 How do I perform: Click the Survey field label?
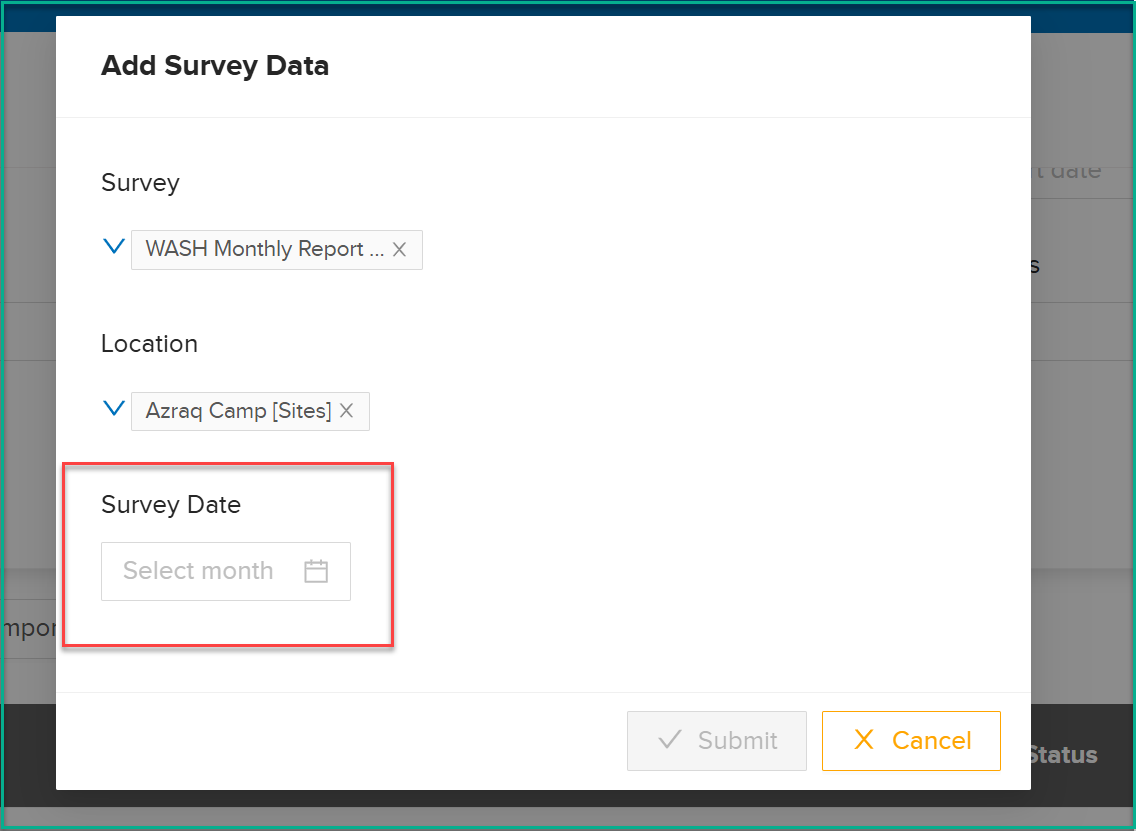coord(140,183)
